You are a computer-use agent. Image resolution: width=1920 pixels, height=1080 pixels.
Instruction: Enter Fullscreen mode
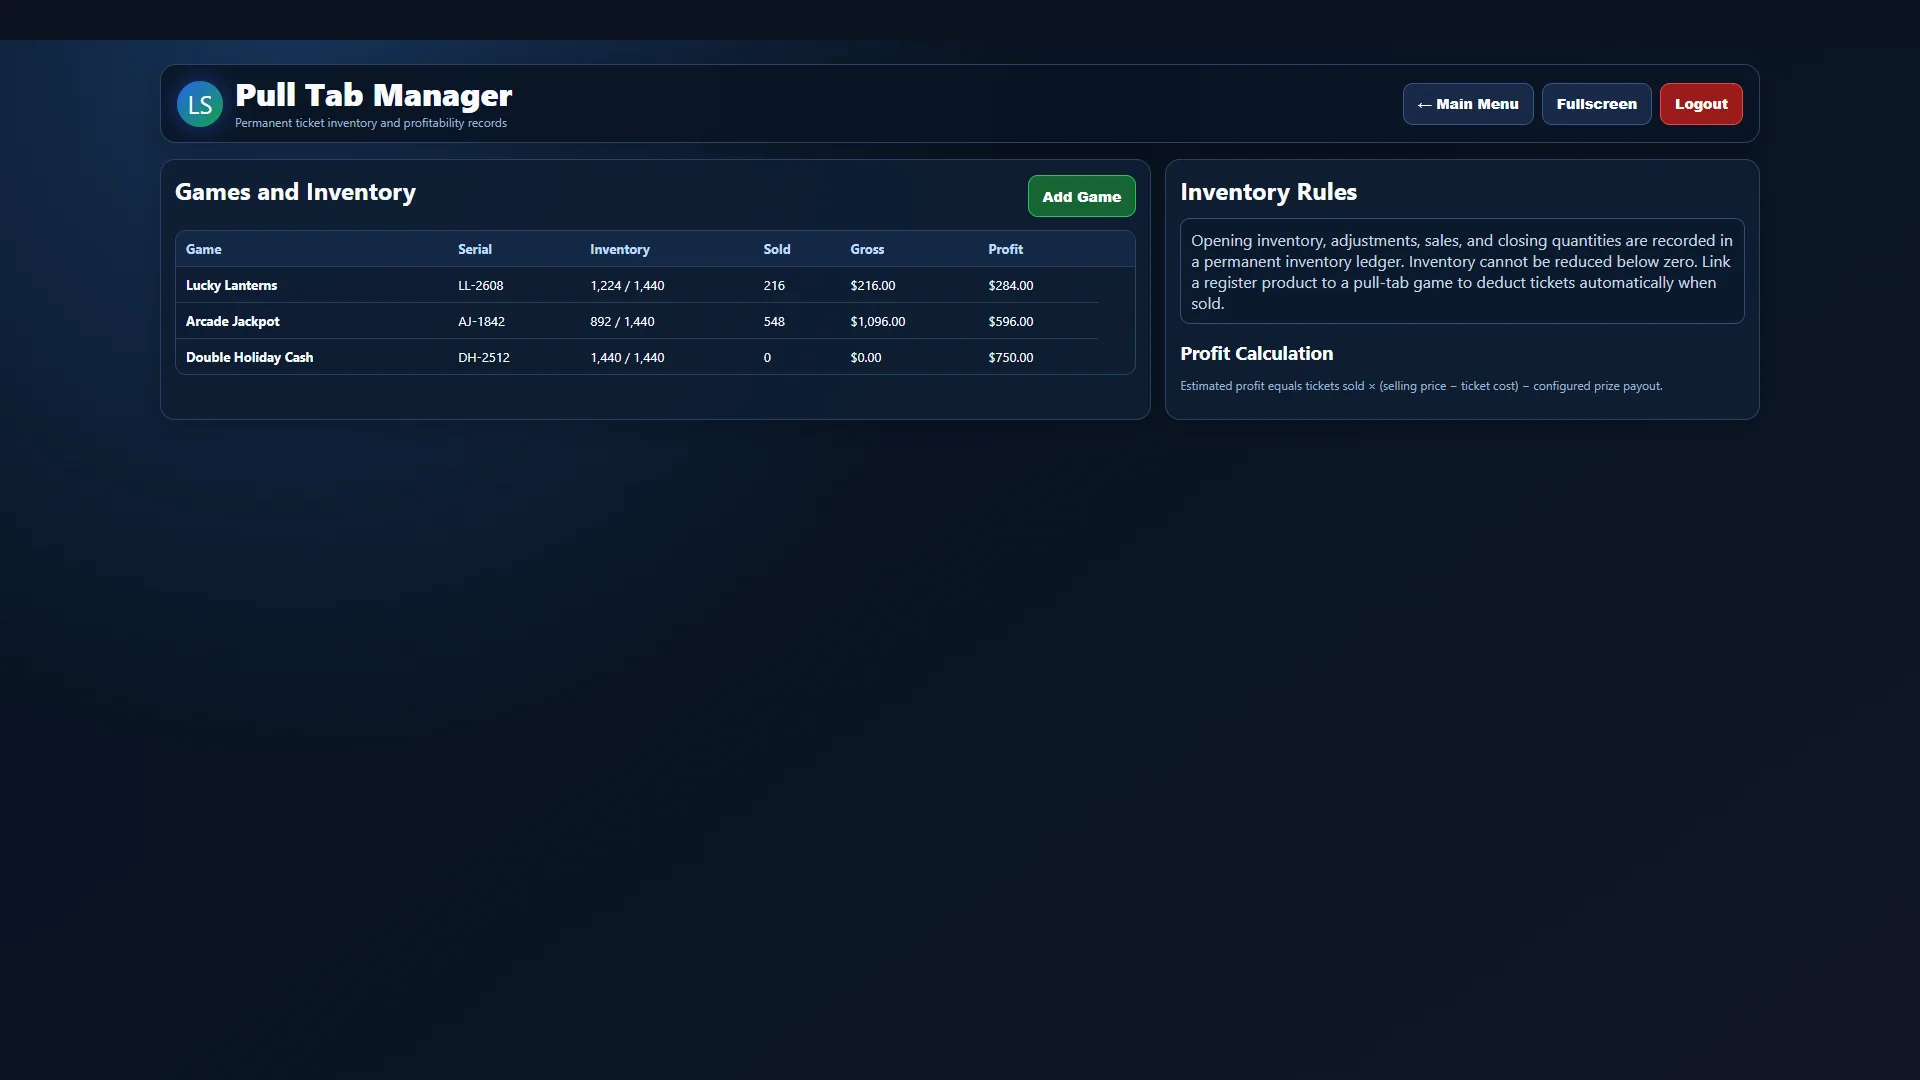1596,104
